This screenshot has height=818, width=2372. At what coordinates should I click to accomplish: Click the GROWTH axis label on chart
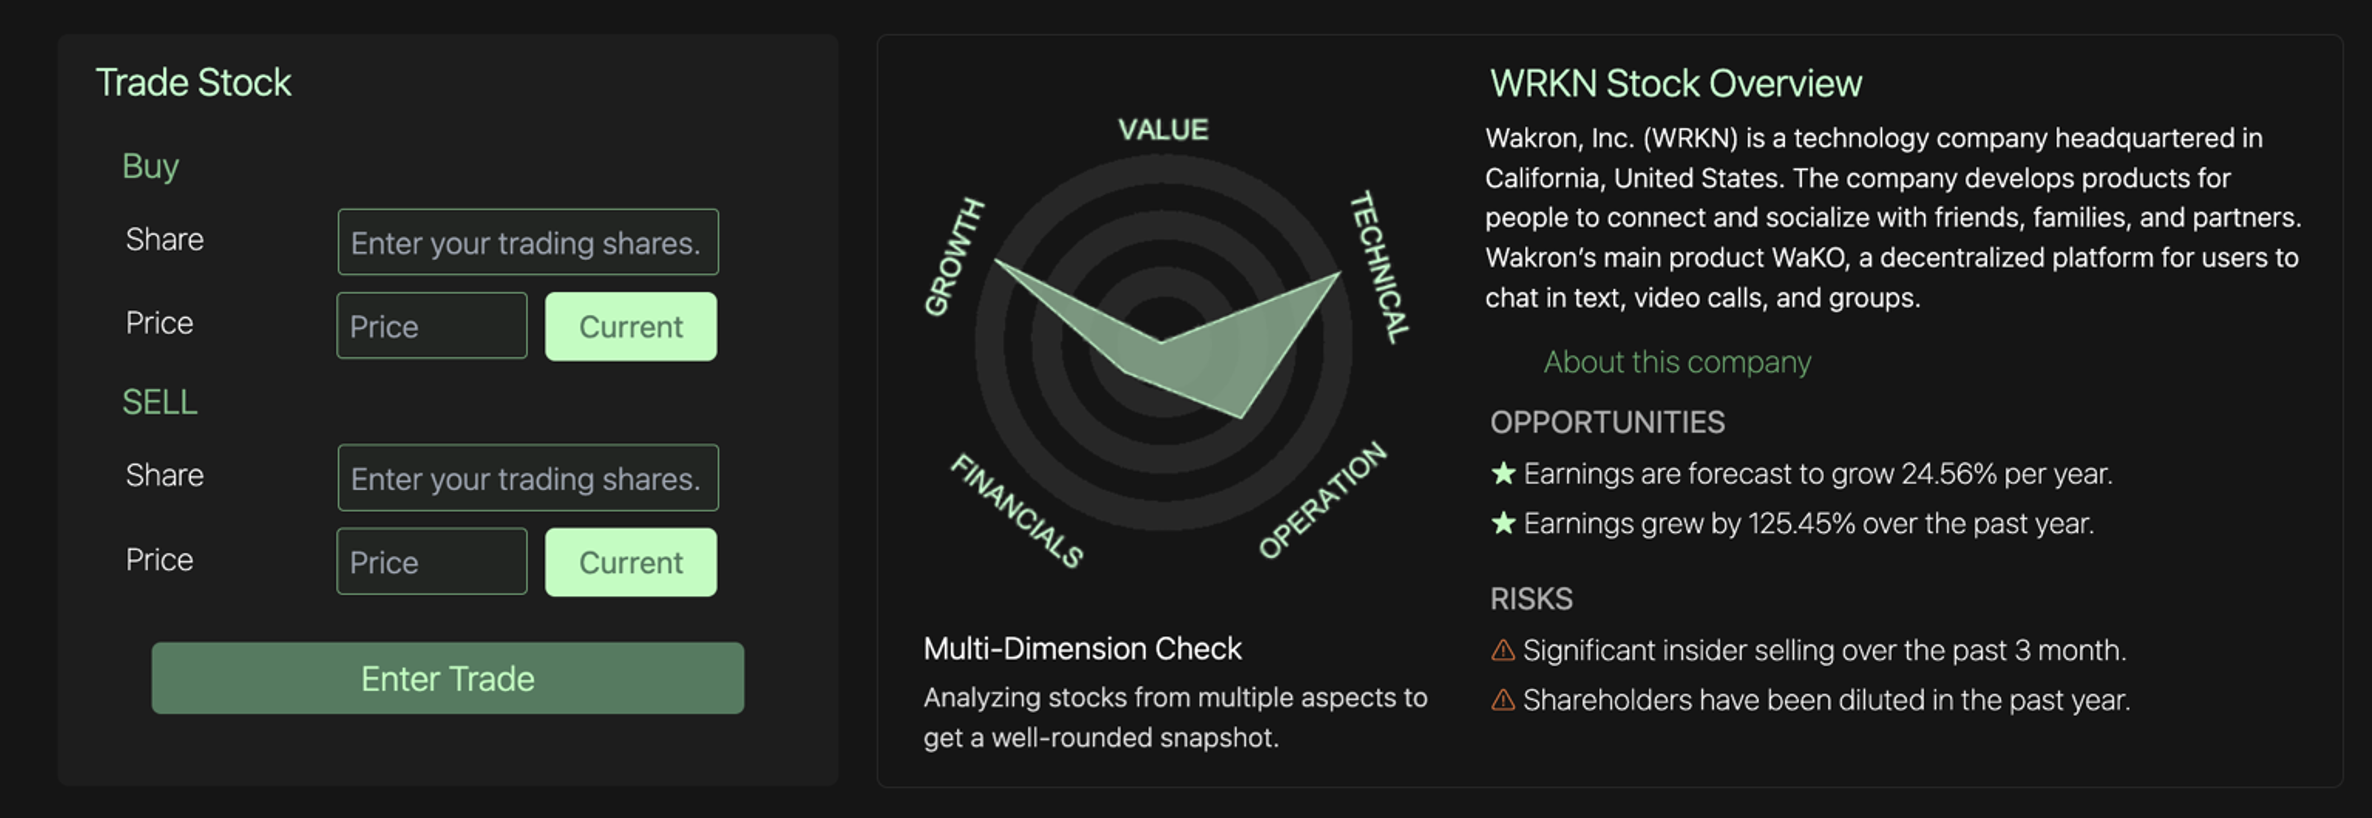click(x=953, y=257)
